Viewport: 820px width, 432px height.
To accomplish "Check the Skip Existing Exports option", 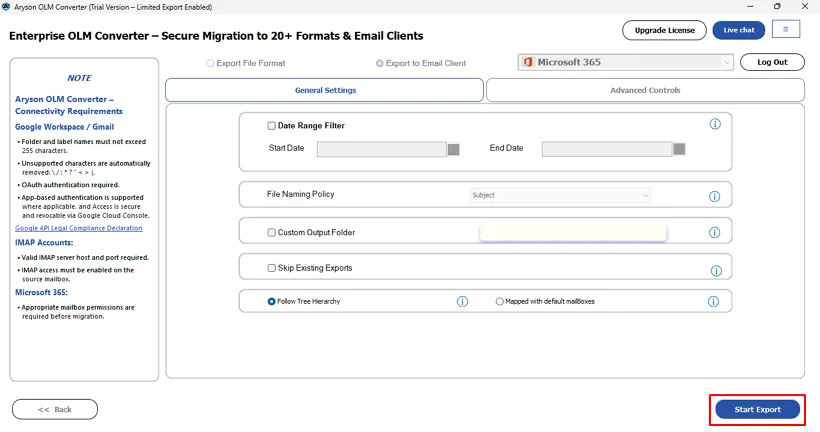I will (x=272, y=268).
